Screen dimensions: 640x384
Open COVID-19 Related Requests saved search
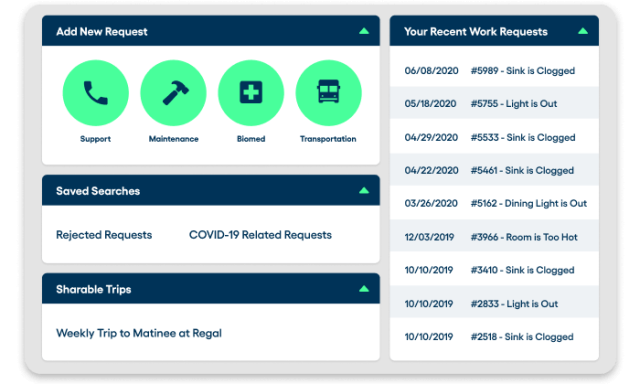260,235
